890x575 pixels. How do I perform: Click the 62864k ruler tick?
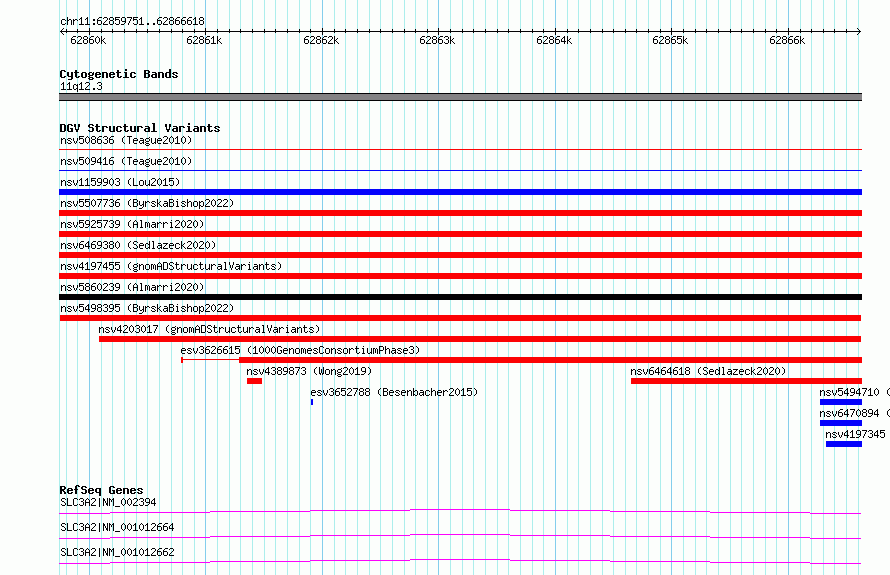[554, 40]
